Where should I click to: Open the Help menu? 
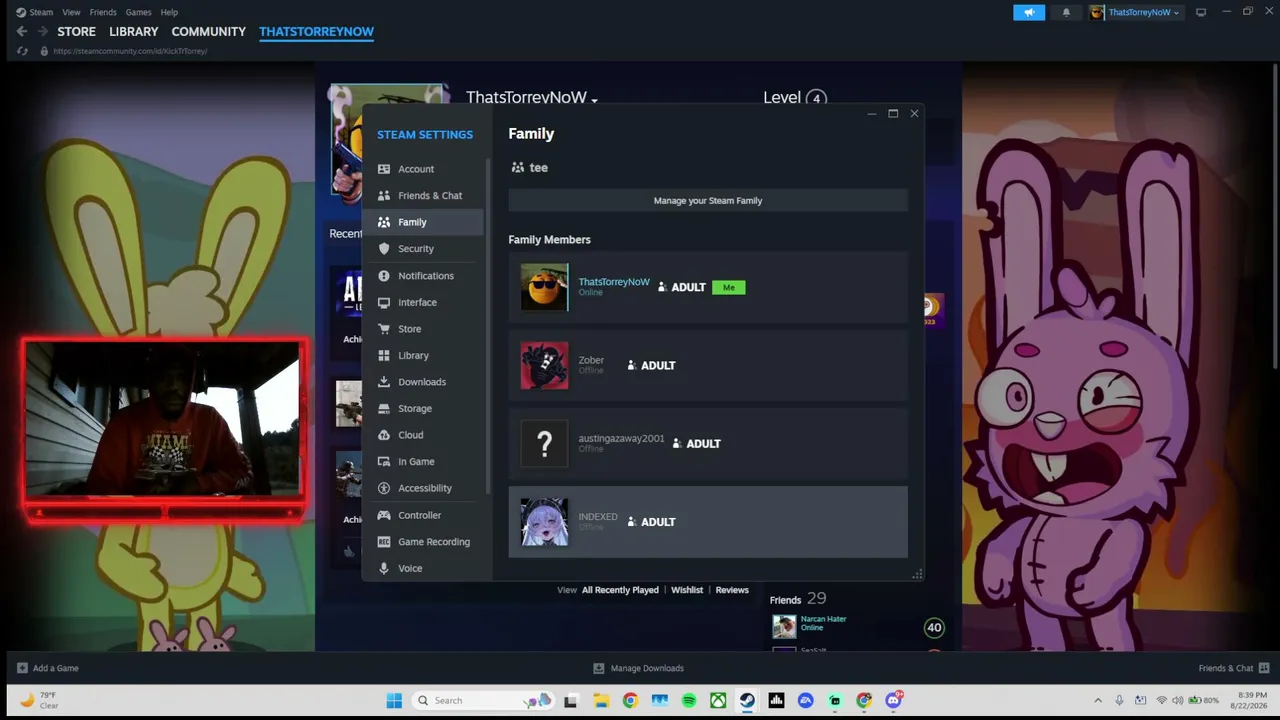pyautogui.click(x=169, y=12)
